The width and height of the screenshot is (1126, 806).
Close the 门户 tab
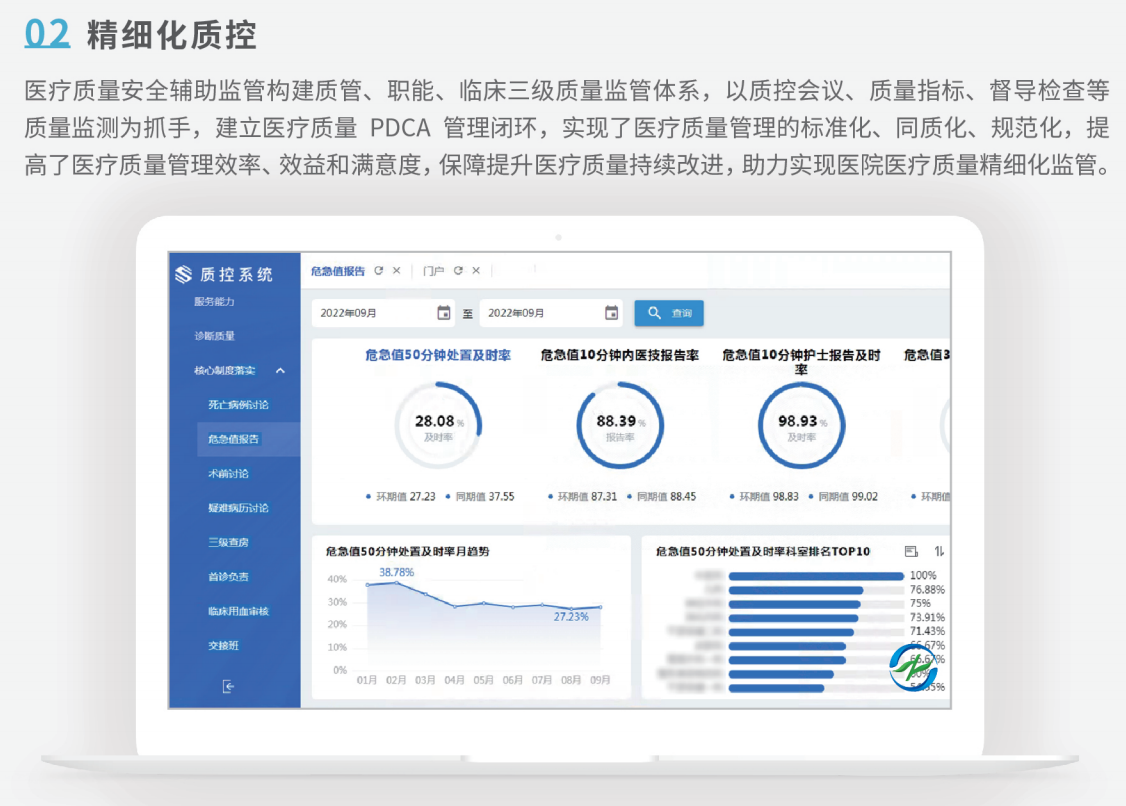click(x=476, y=271)
